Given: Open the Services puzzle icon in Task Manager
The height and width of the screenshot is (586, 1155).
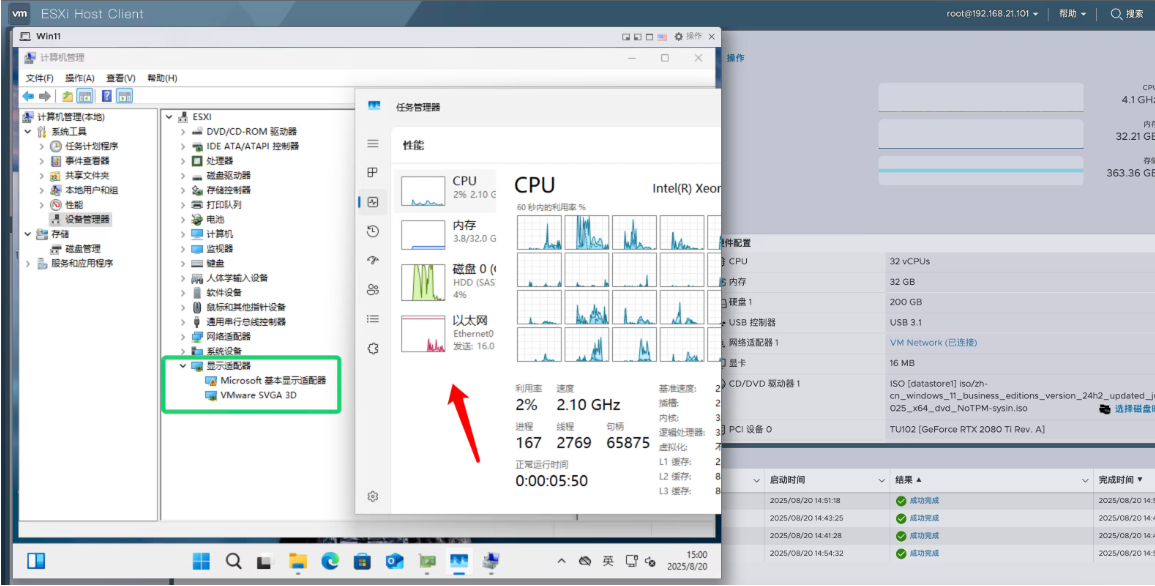Looking at the screenshot, I should [373, 348].
